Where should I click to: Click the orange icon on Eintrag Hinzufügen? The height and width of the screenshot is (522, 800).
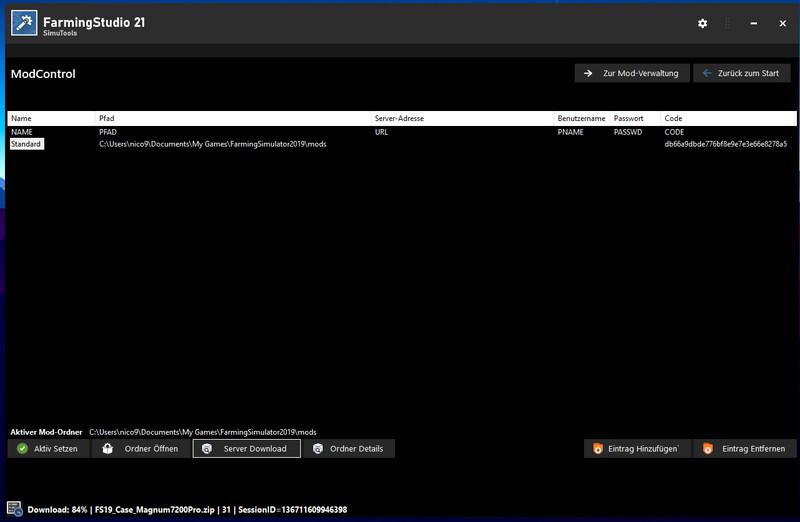[598, 449]
